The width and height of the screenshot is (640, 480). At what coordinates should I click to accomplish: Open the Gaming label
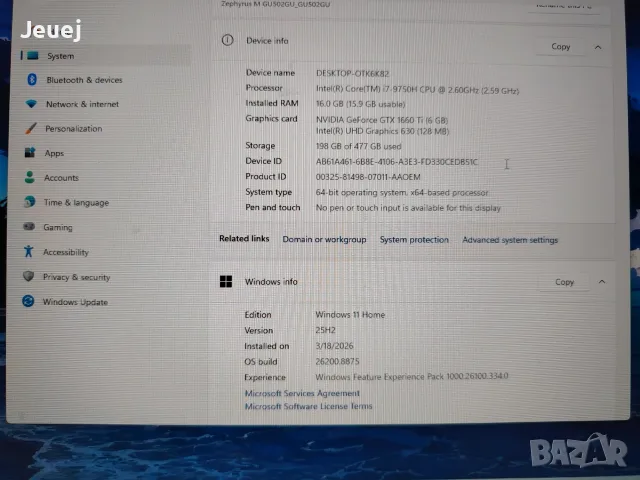click(58, 227)
